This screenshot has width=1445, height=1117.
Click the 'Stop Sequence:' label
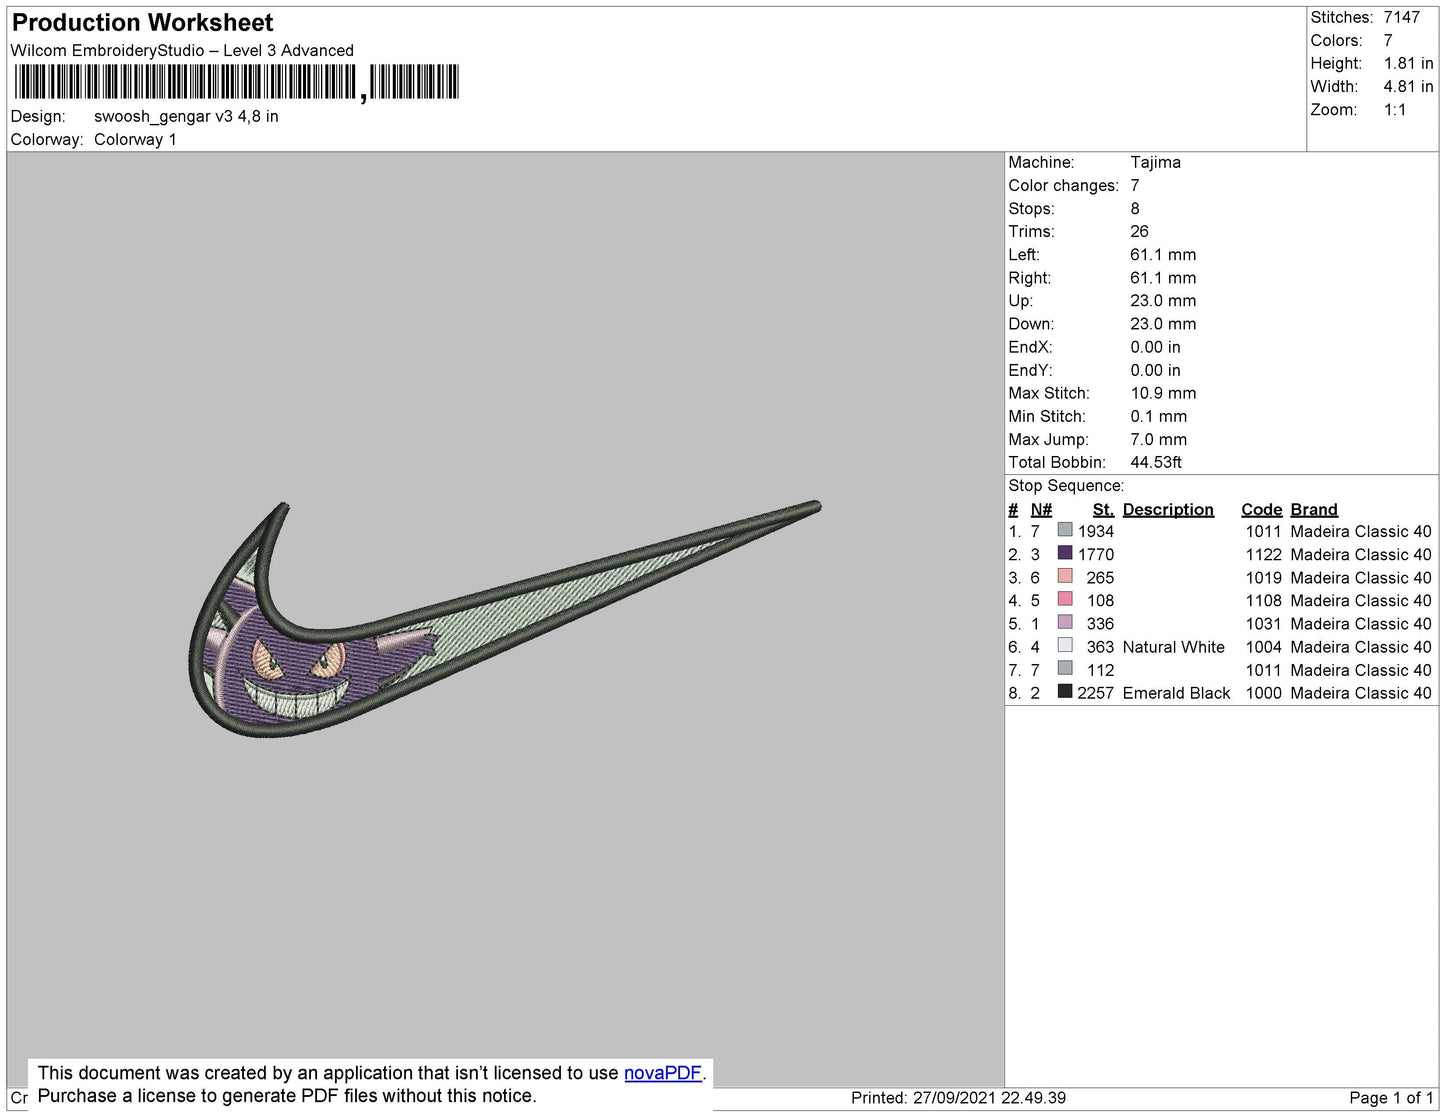[1066, 485]
